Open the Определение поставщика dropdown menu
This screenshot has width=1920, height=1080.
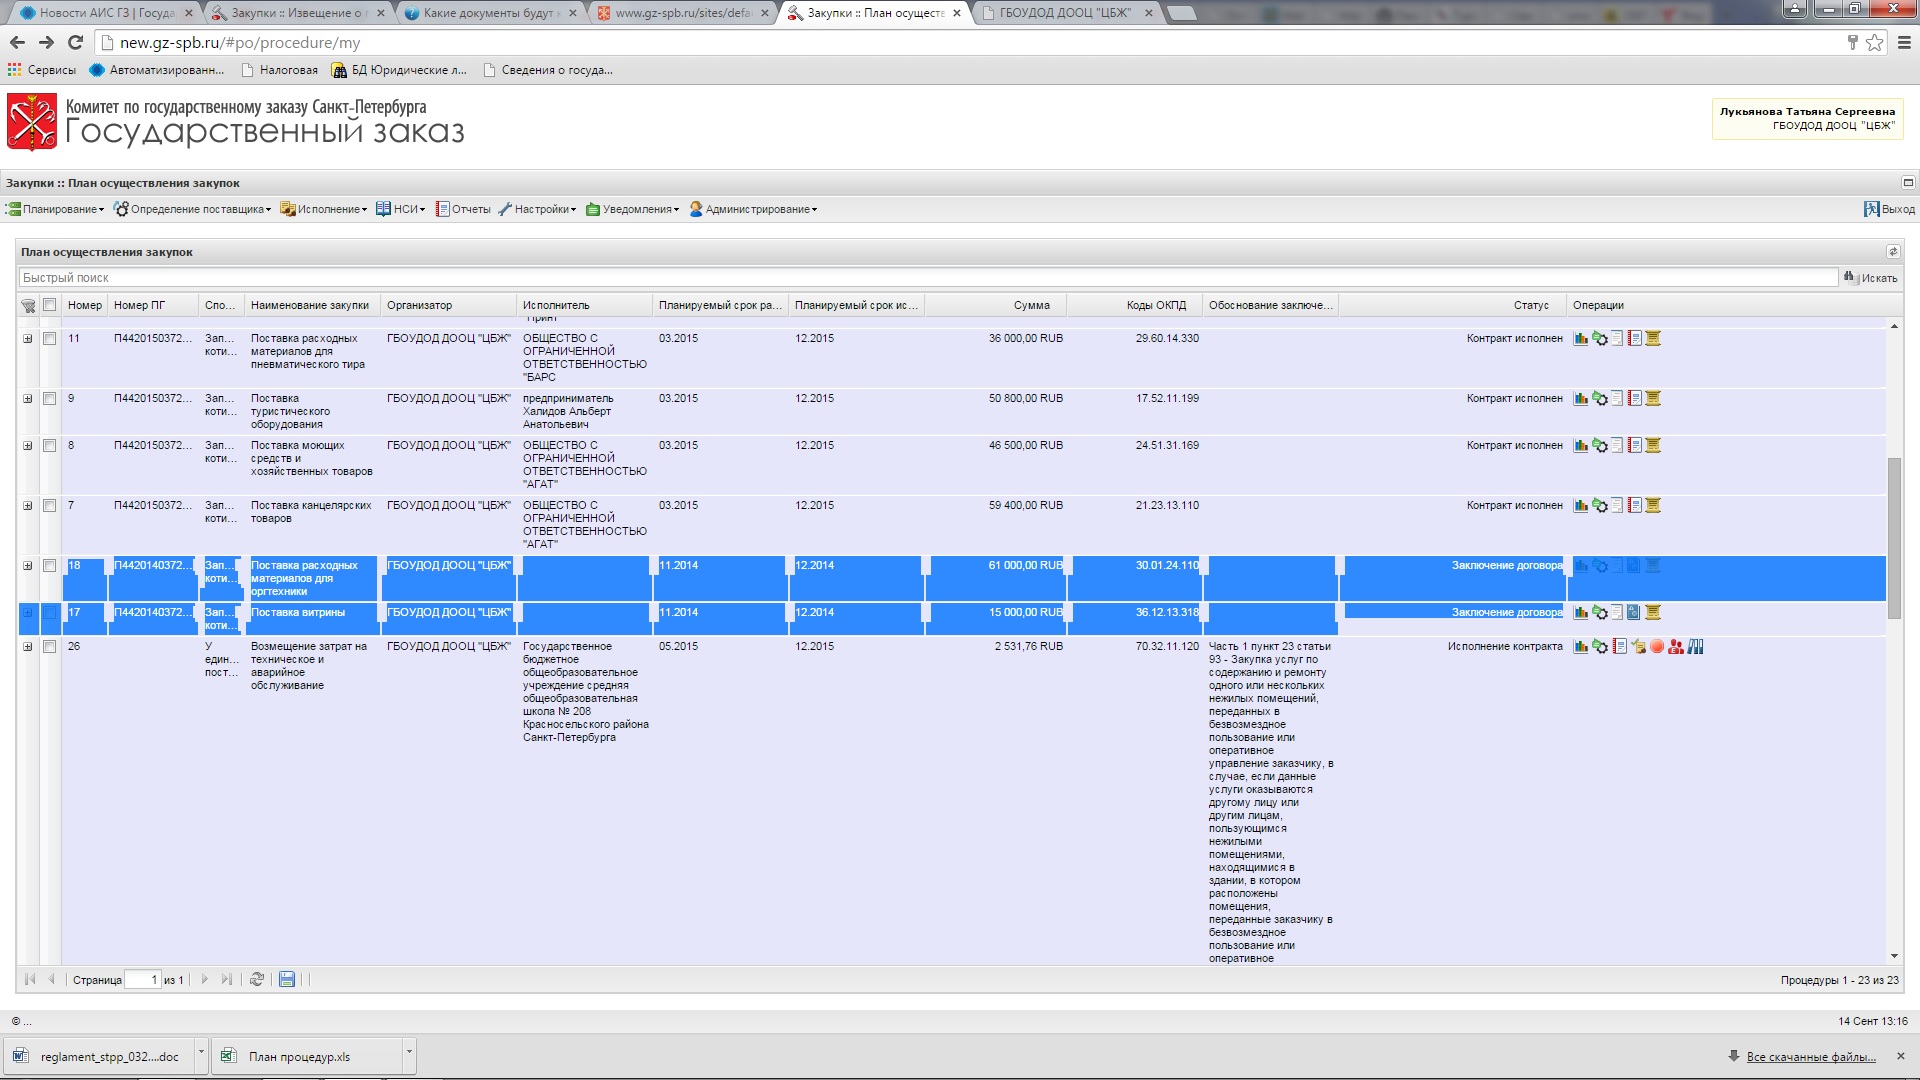pos(193,209)
